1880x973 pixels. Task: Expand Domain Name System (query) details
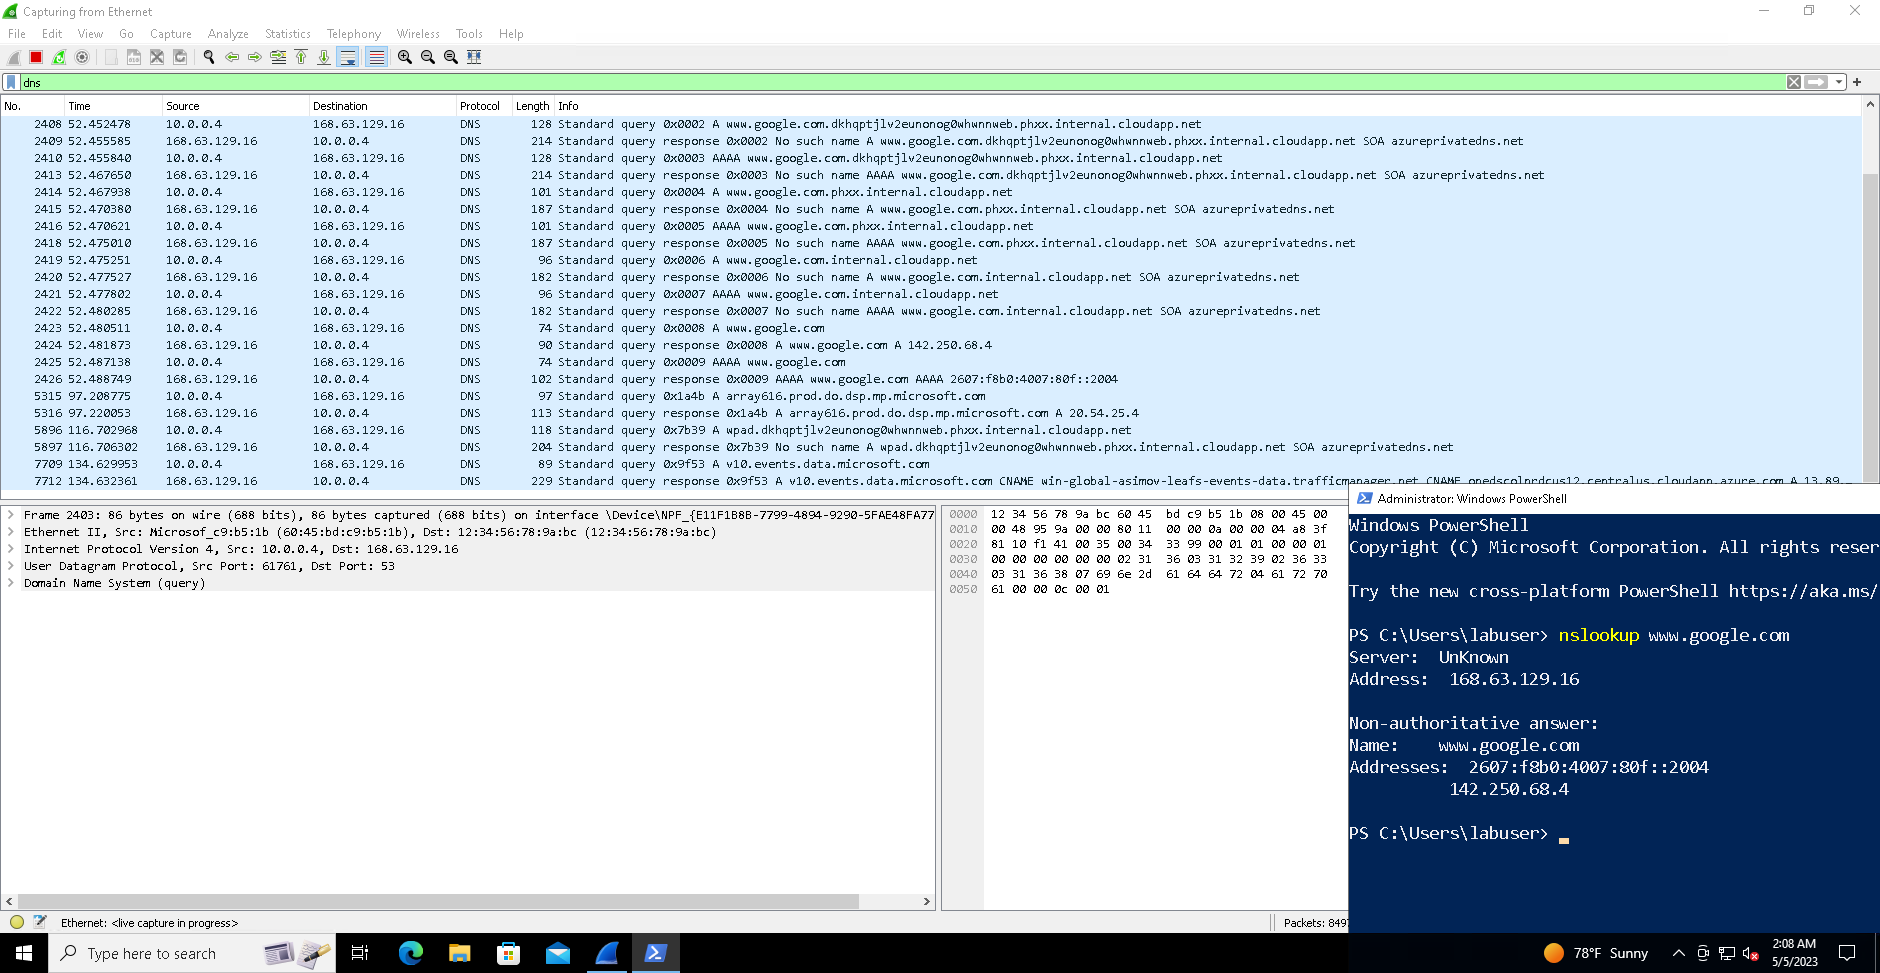pos(12,583)
